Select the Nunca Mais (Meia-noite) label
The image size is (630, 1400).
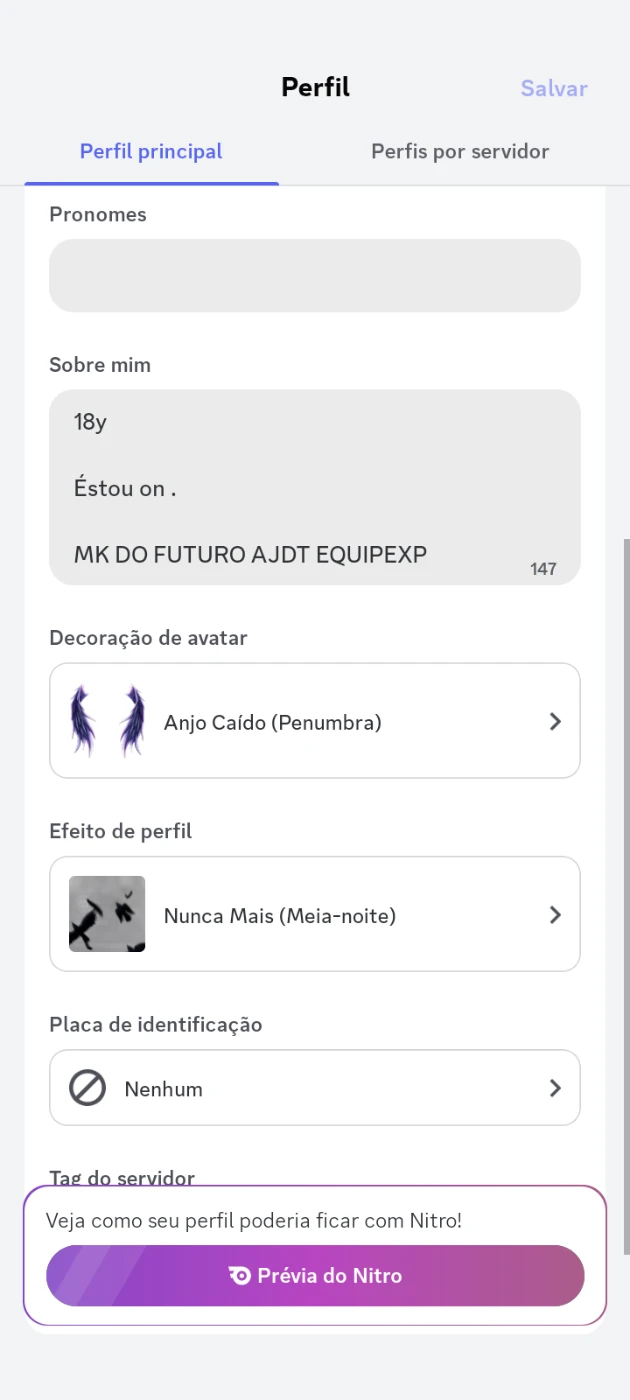pos(280,915)
